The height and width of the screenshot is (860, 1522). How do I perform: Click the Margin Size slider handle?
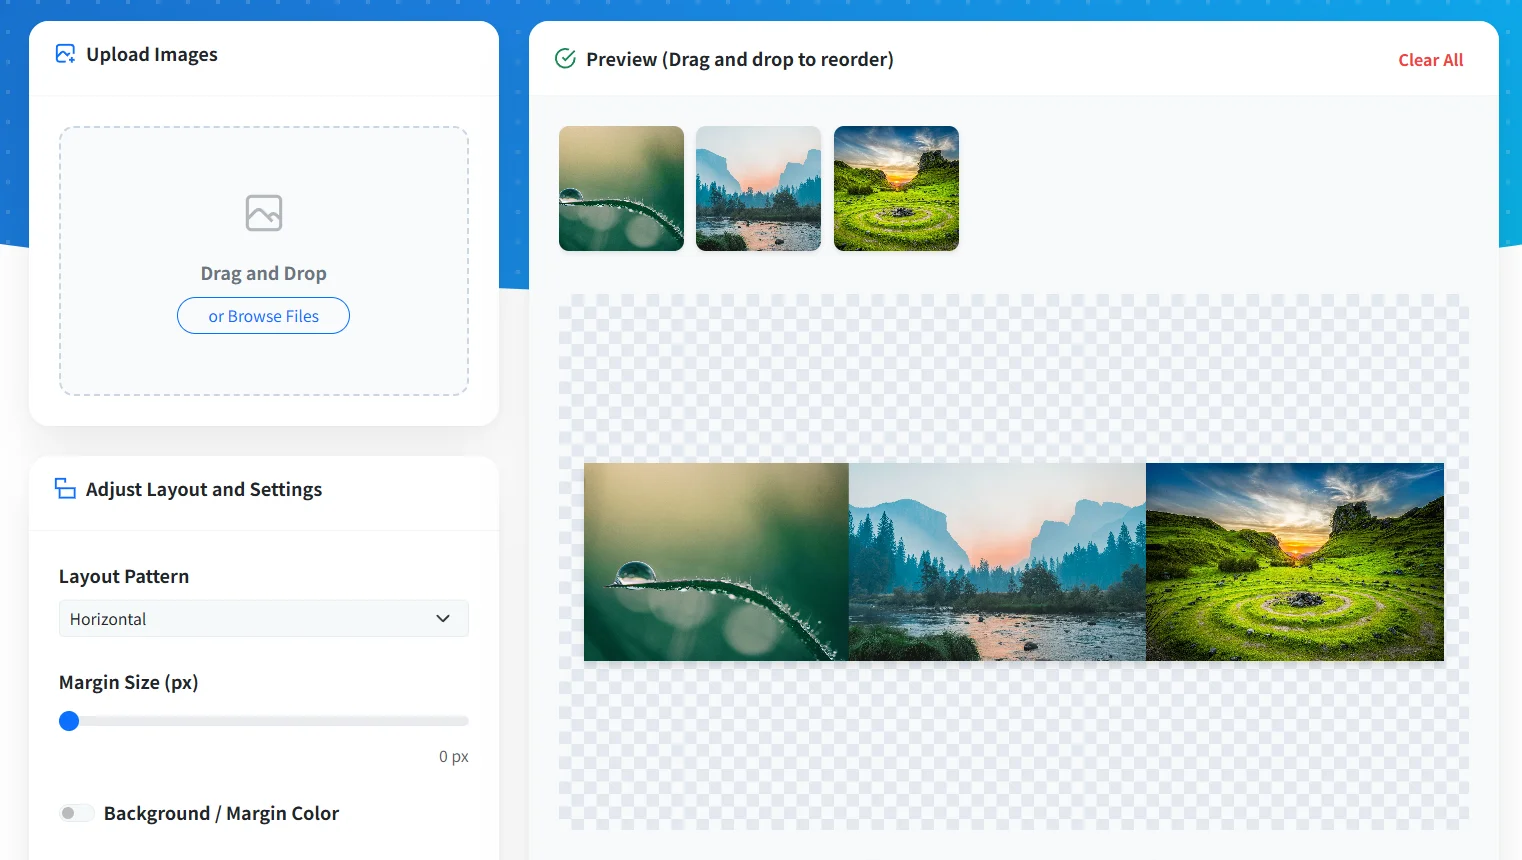coord(69,721)
